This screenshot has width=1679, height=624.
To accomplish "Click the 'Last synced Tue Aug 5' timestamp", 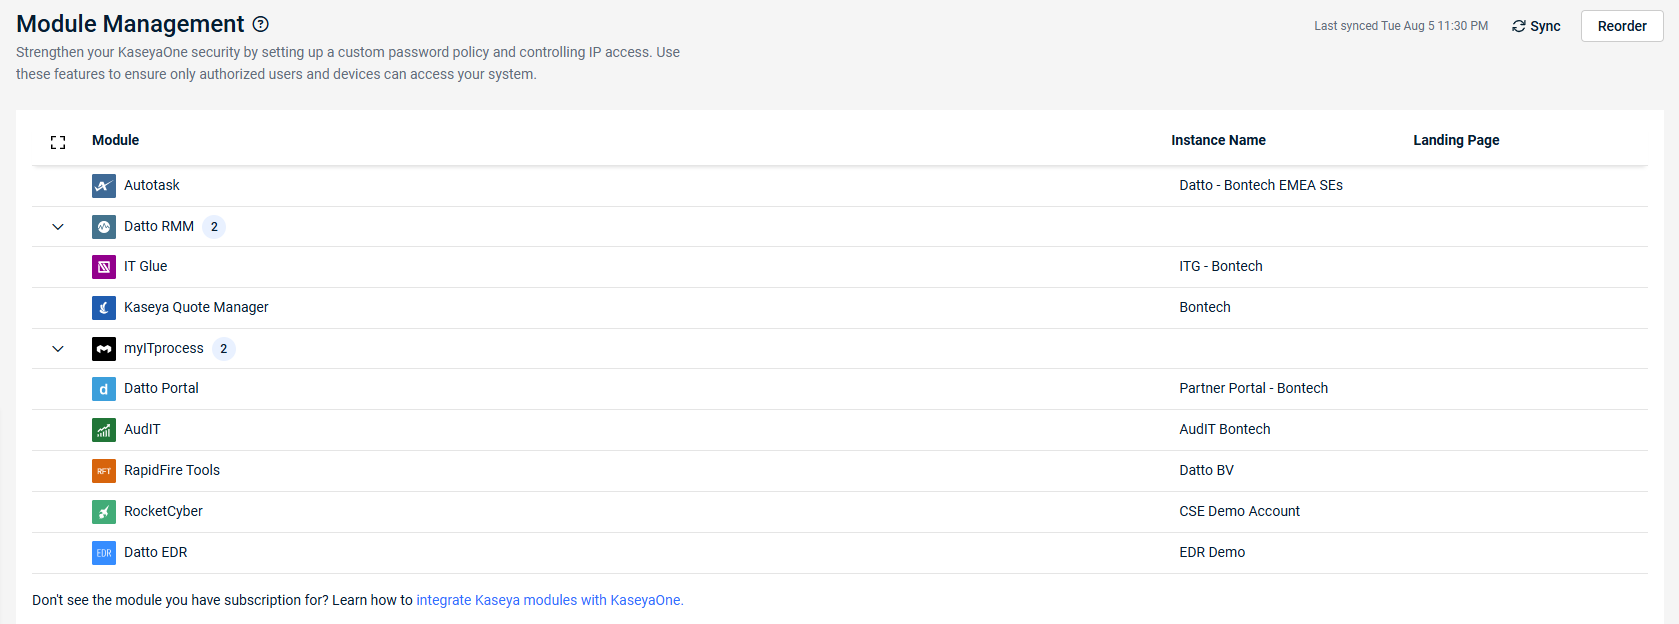I will coord(1401,26).
